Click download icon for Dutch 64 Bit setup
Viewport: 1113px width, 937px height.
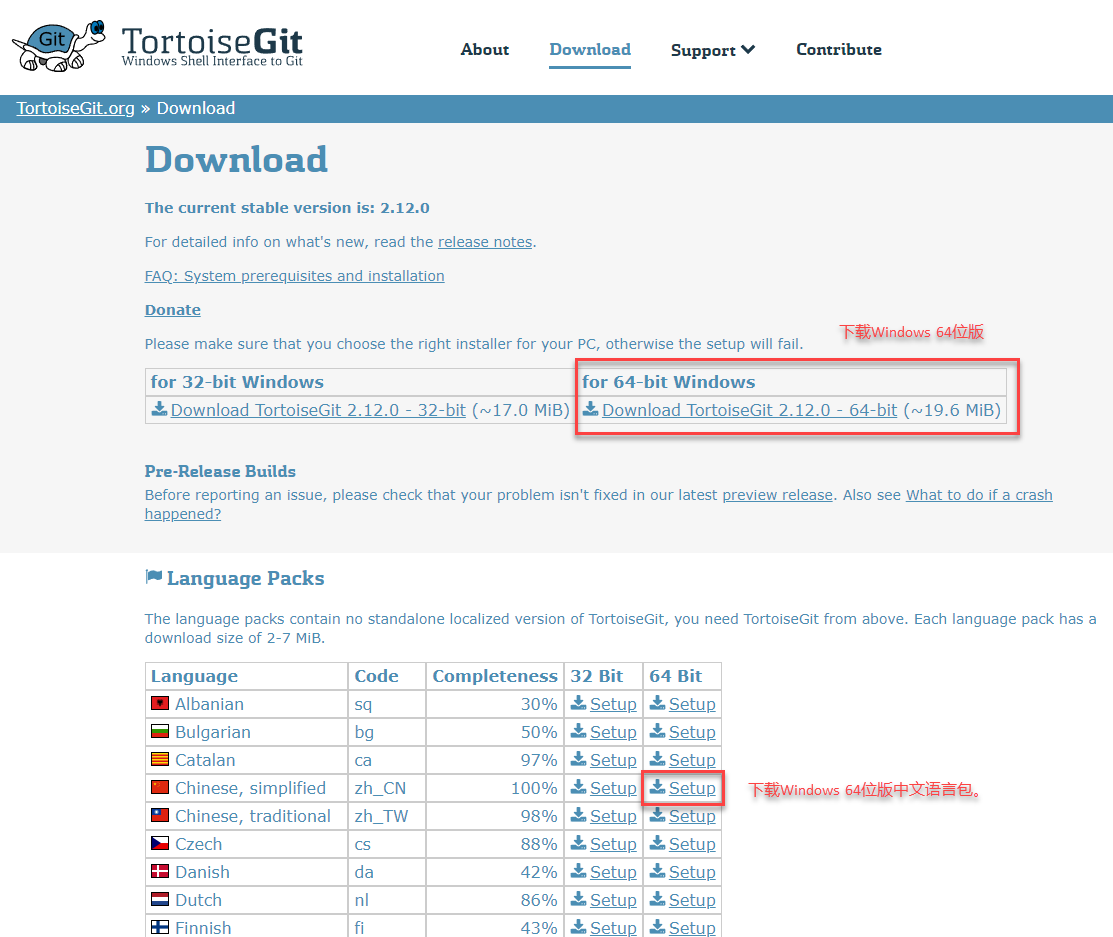pos(657,899)
